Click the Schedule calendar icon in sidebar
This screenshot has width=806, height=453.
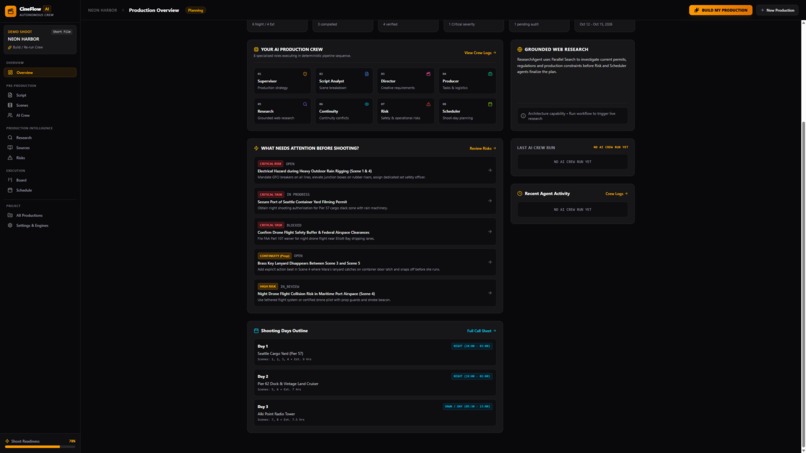[x=10, y=190]
